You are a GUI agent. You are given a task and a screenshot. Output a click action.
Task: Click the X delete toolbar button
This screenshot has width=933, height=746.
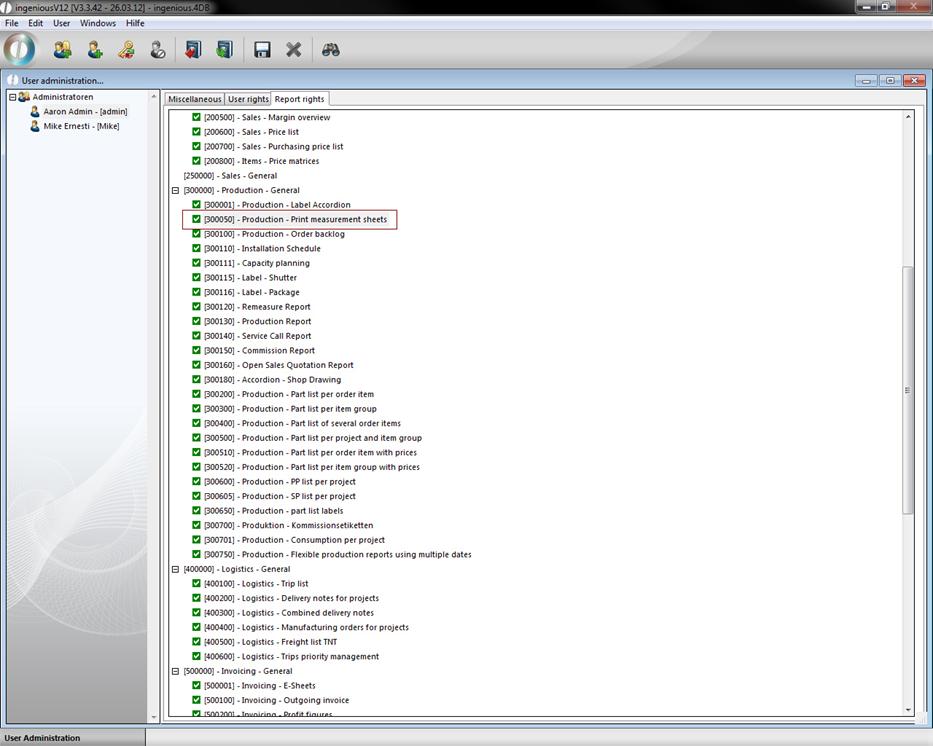pyautogui.click(x=294, y=49)
